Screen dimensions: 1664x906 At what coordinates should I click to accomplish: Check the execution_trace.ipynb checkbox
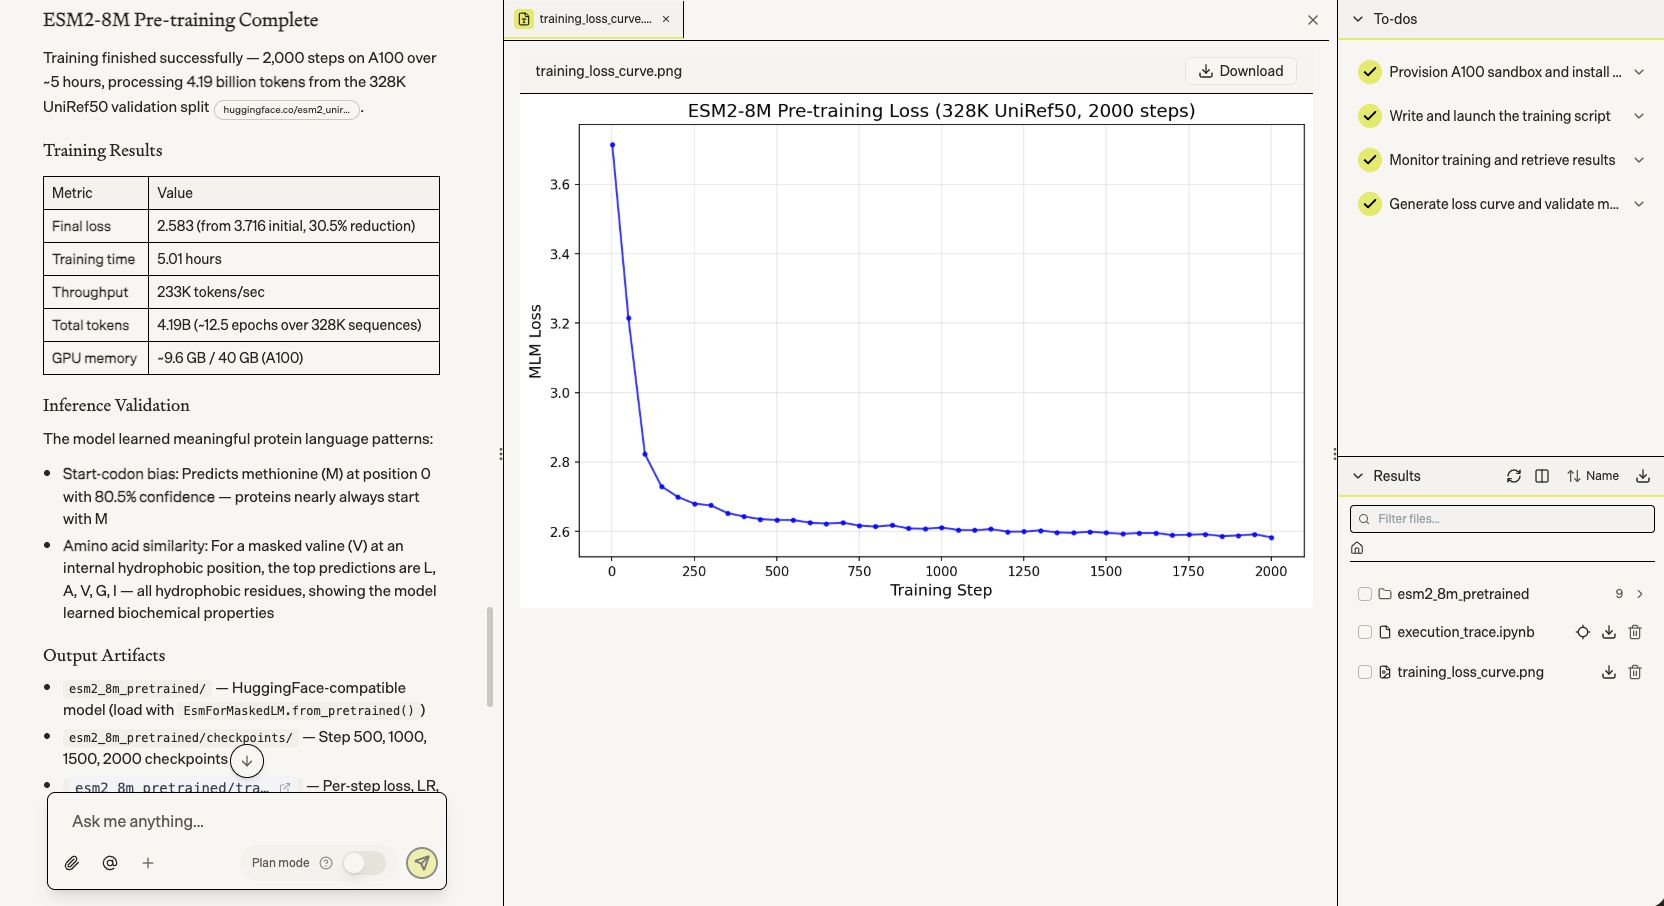1365,632
